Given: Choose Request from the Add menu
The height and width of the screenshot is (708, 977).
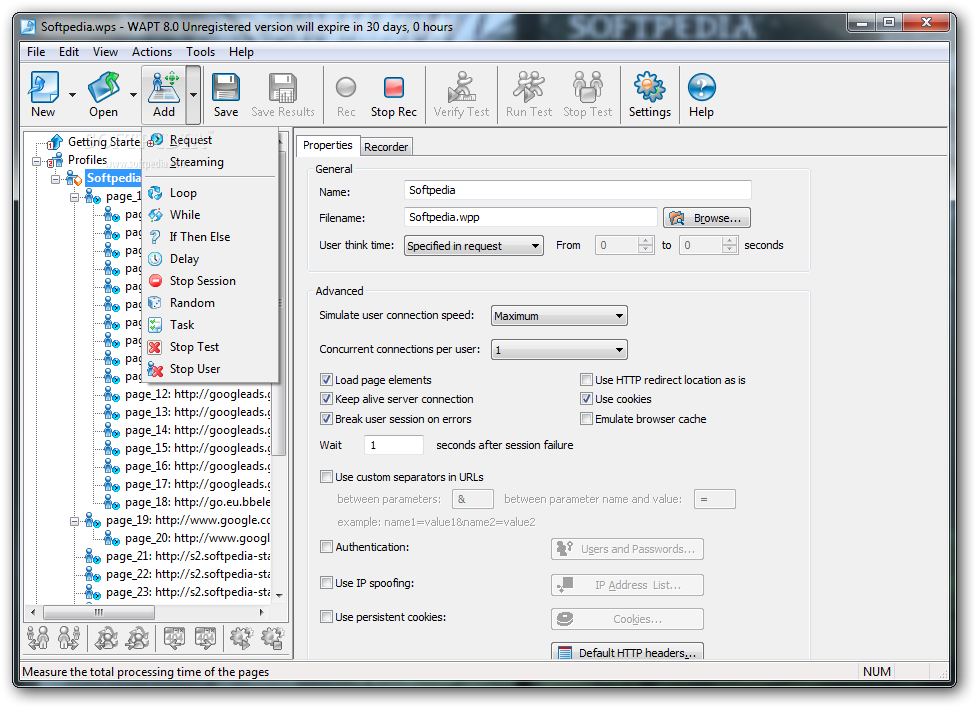Looking at the screenshot, I should [x=211, y=140].
